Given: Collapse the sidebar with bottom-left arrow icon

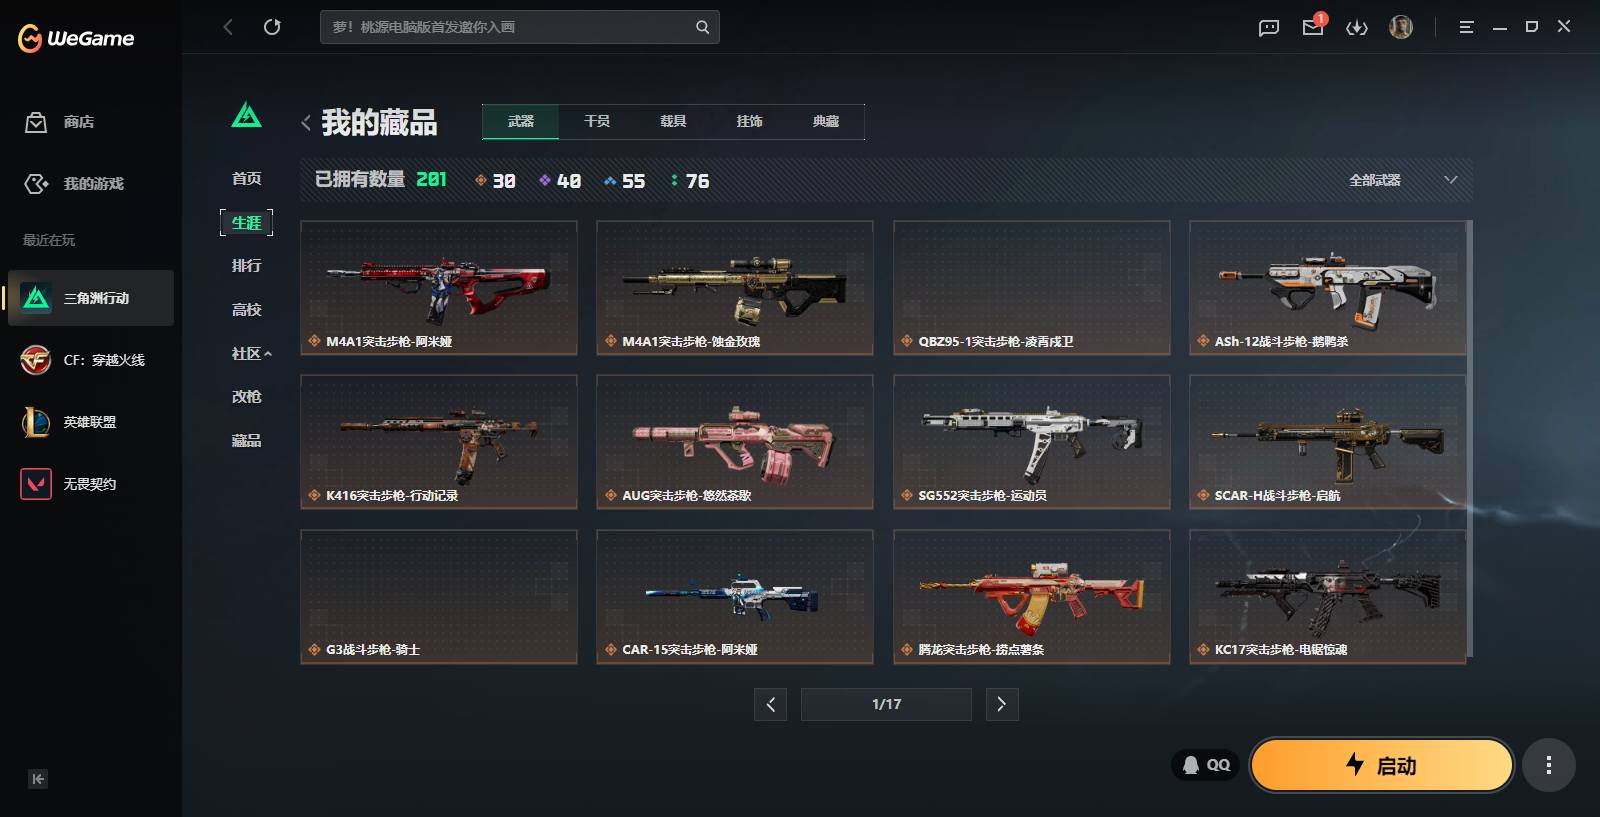Looking at the screenshot, I should [x=38, y=779].
